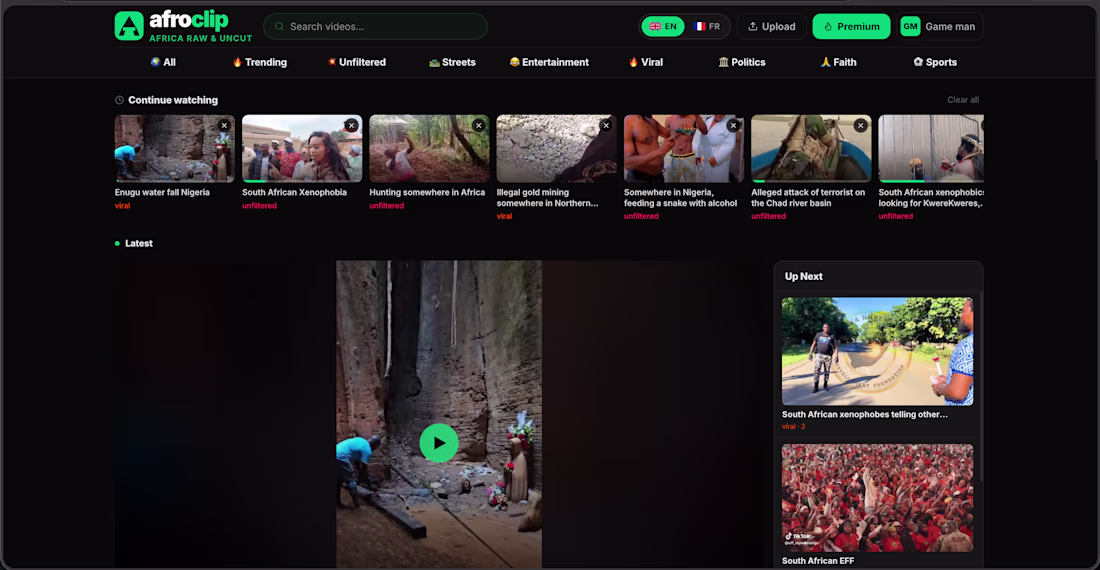
Task: Open xenophobics looking for KwereKweres thumbnail
Action: tap(931, 149)
